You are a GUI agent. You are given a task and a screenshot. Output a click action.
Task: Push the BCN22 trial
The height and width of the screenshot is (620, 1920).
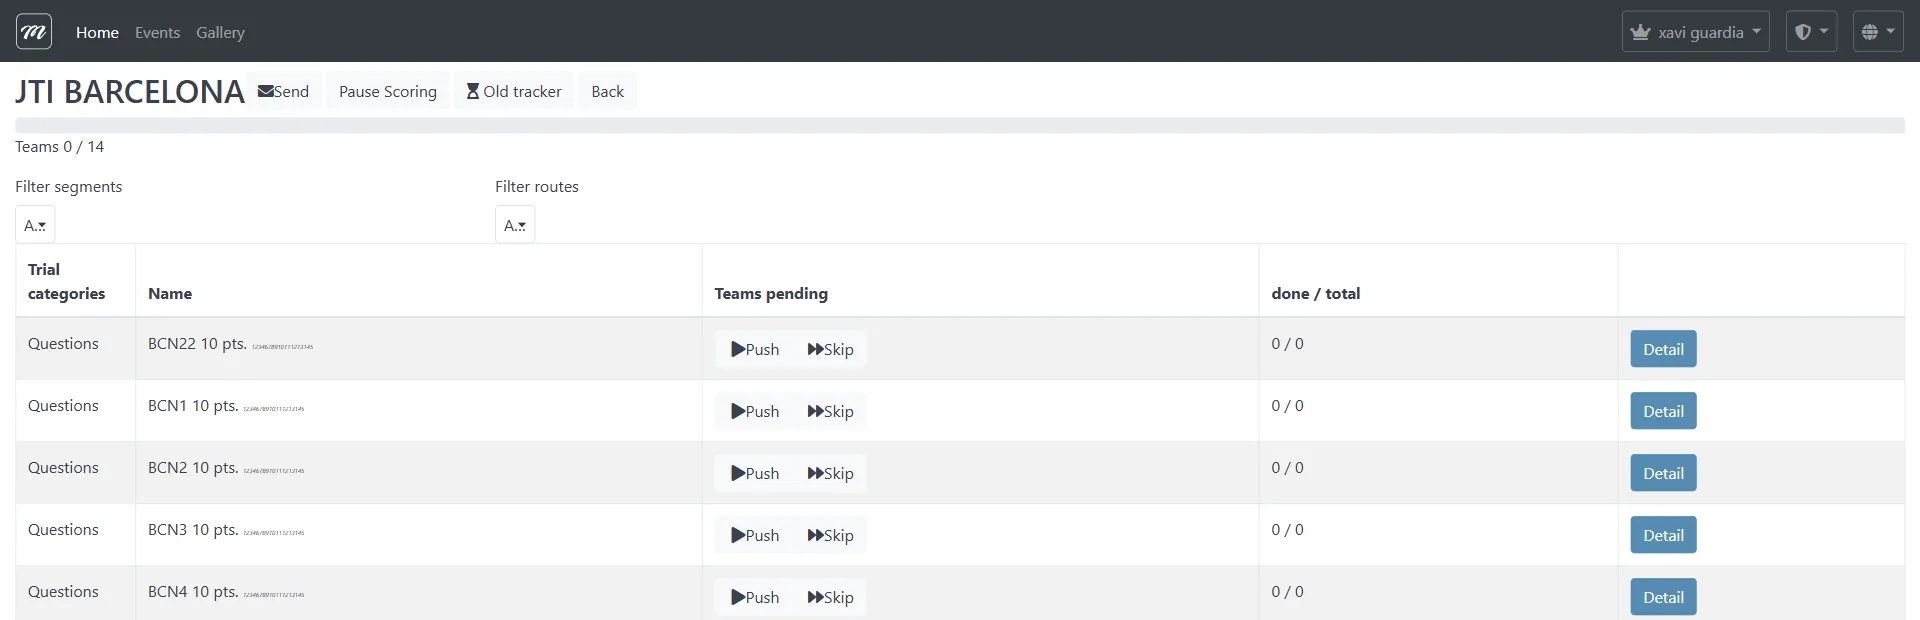755,349
